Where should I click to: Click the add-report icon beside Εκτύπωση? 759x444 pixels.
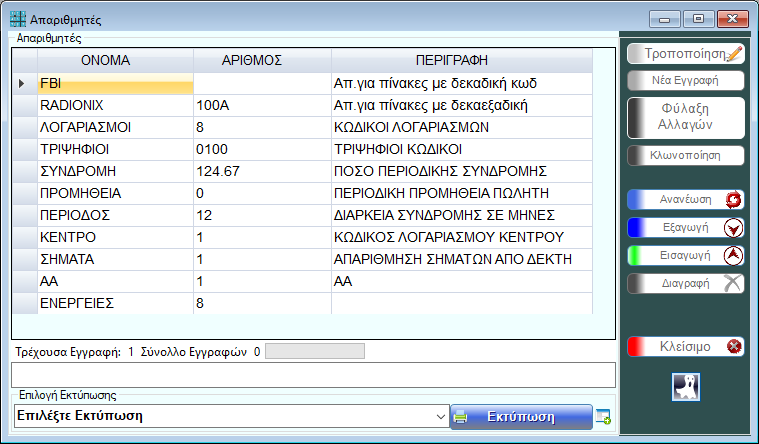[602, 417]
